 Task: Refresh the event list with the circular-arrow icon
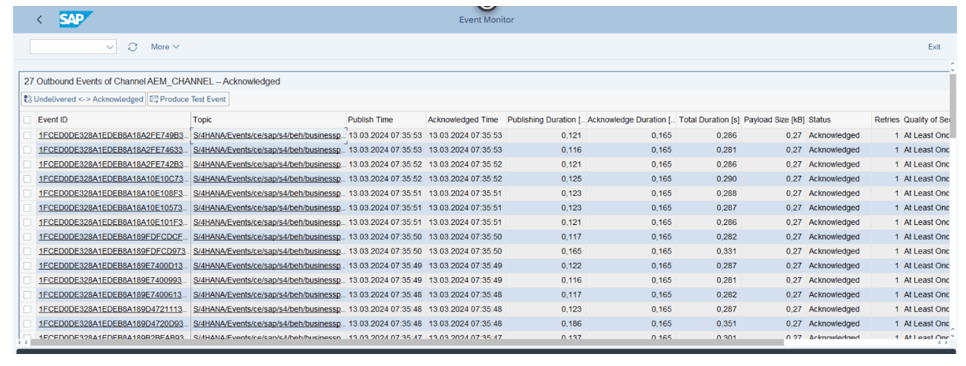coord(132,47)
